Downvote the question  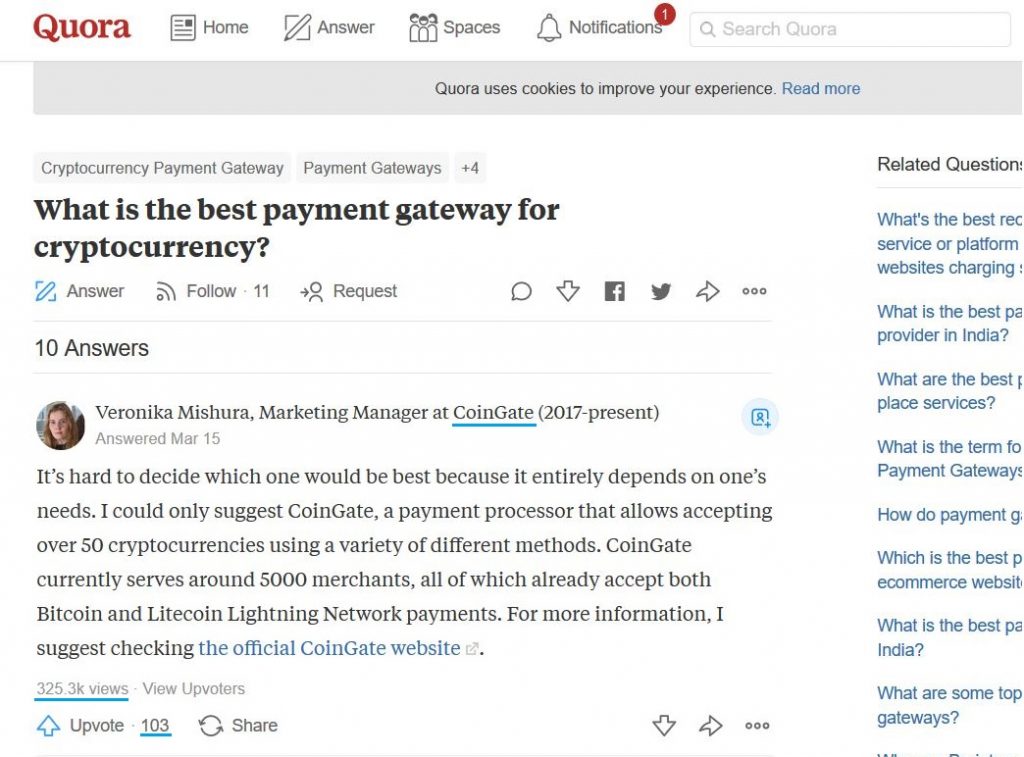coord(568,291)
